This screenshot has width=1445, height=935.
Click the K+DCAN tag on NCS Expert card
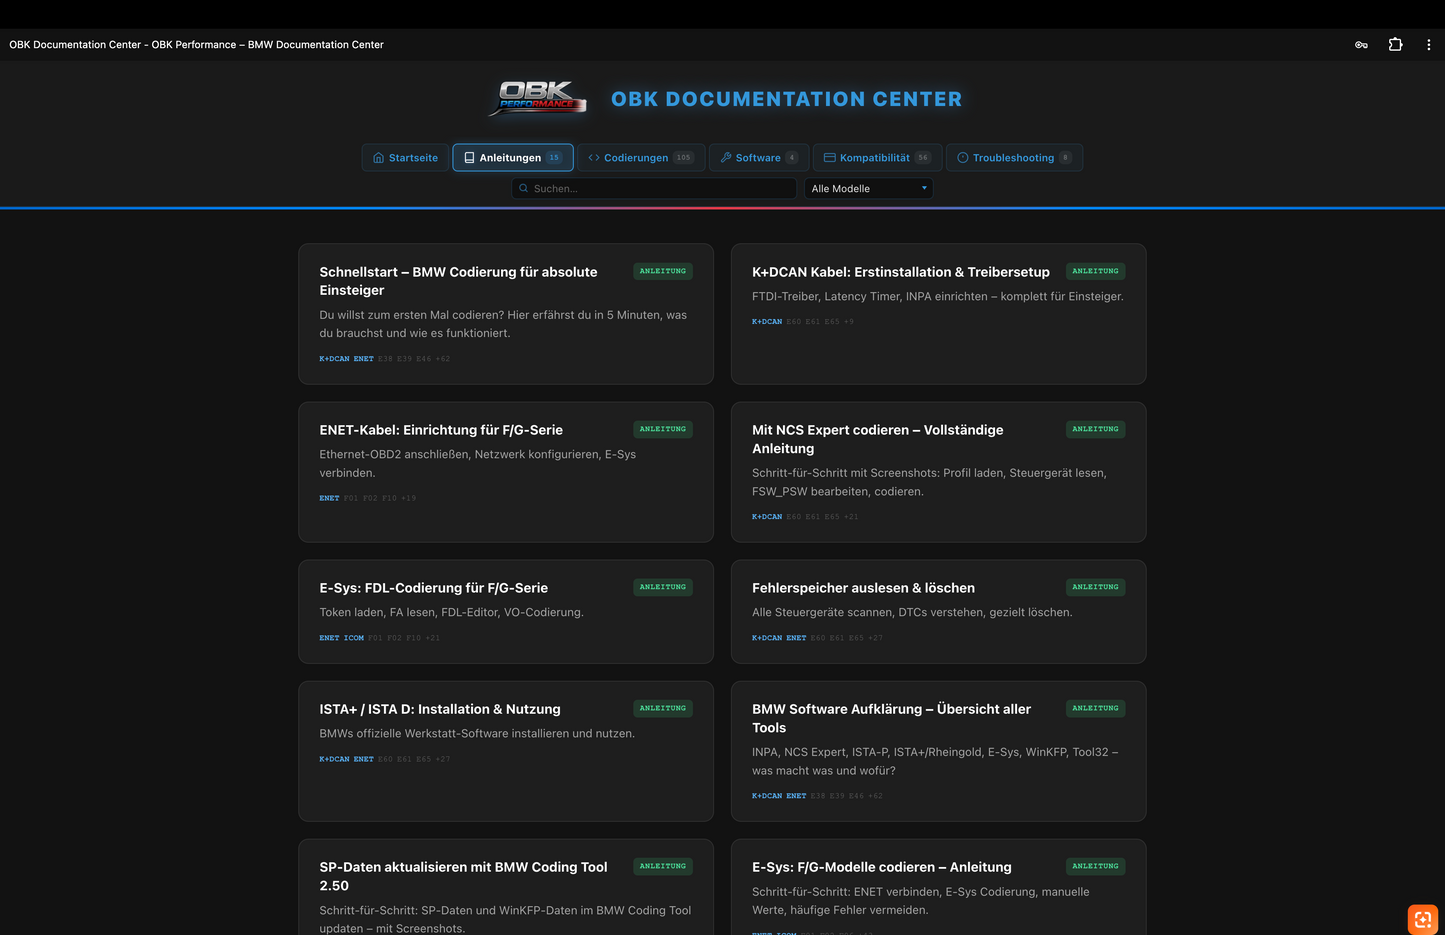click(767, 517)
